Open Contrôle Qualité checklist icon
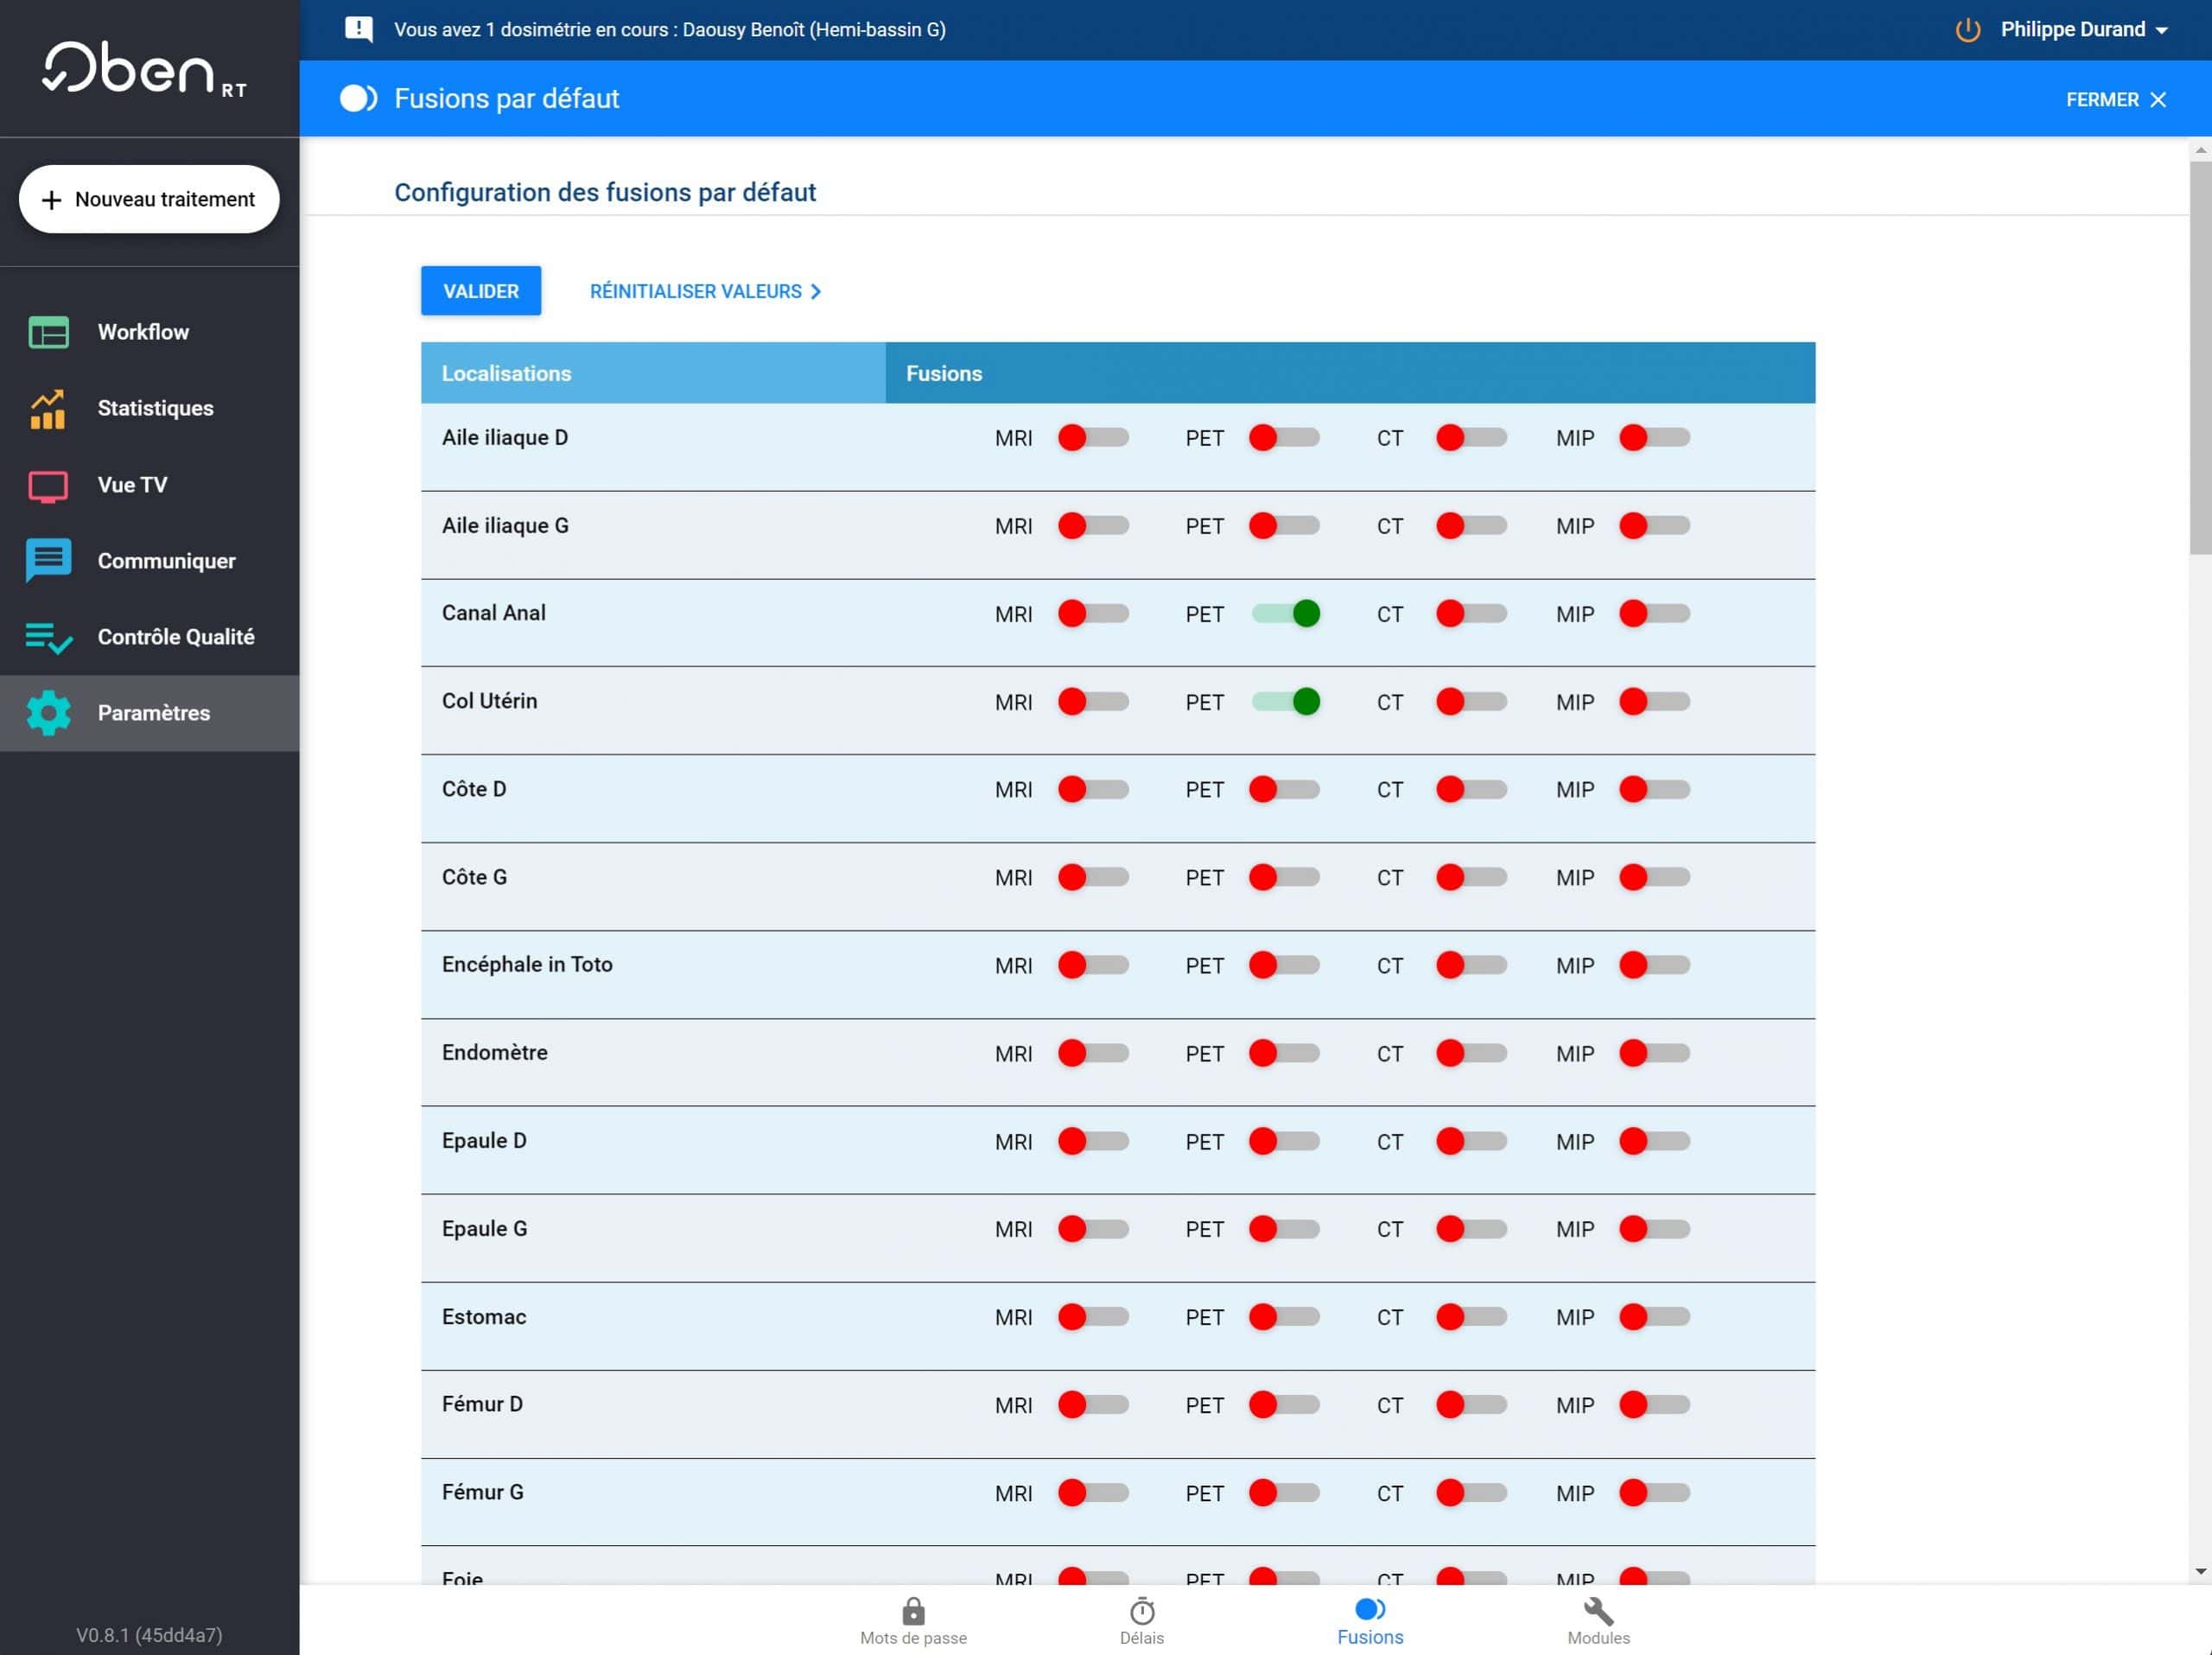 point(48,637)
